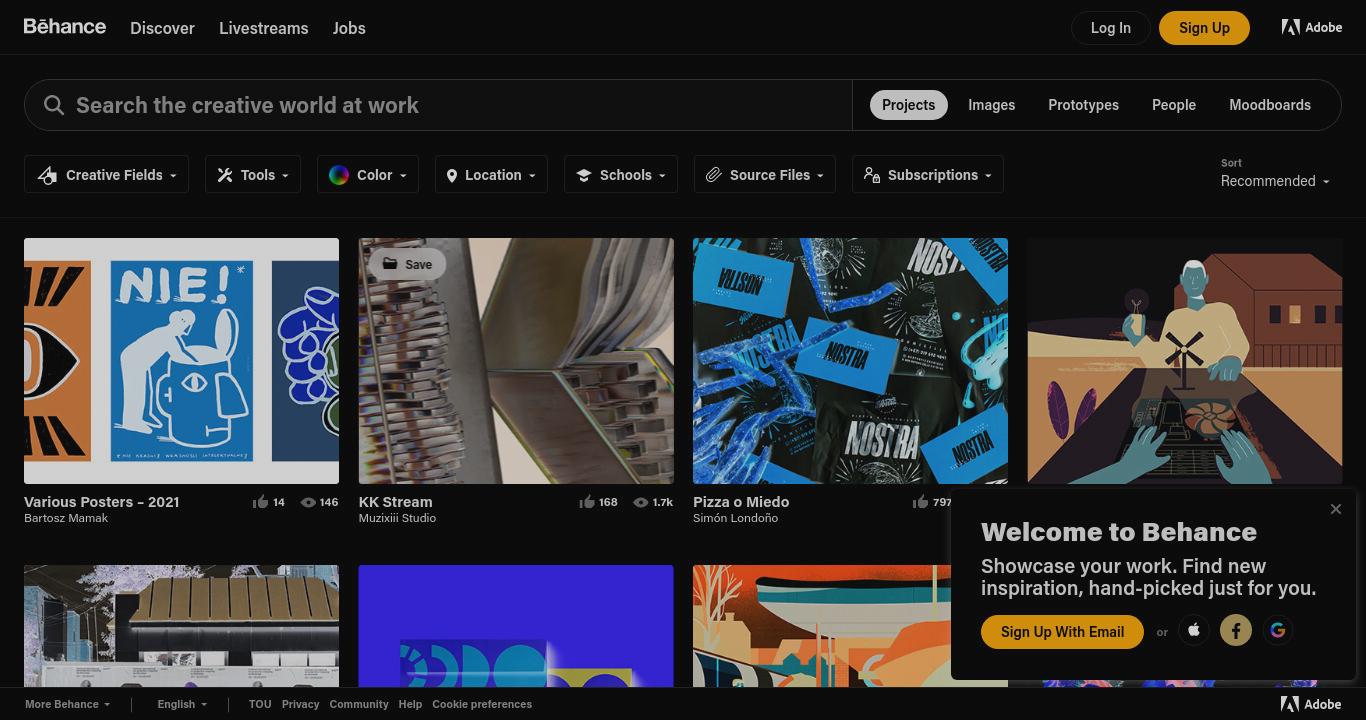Switch to the People tab

pos(1174,105)
